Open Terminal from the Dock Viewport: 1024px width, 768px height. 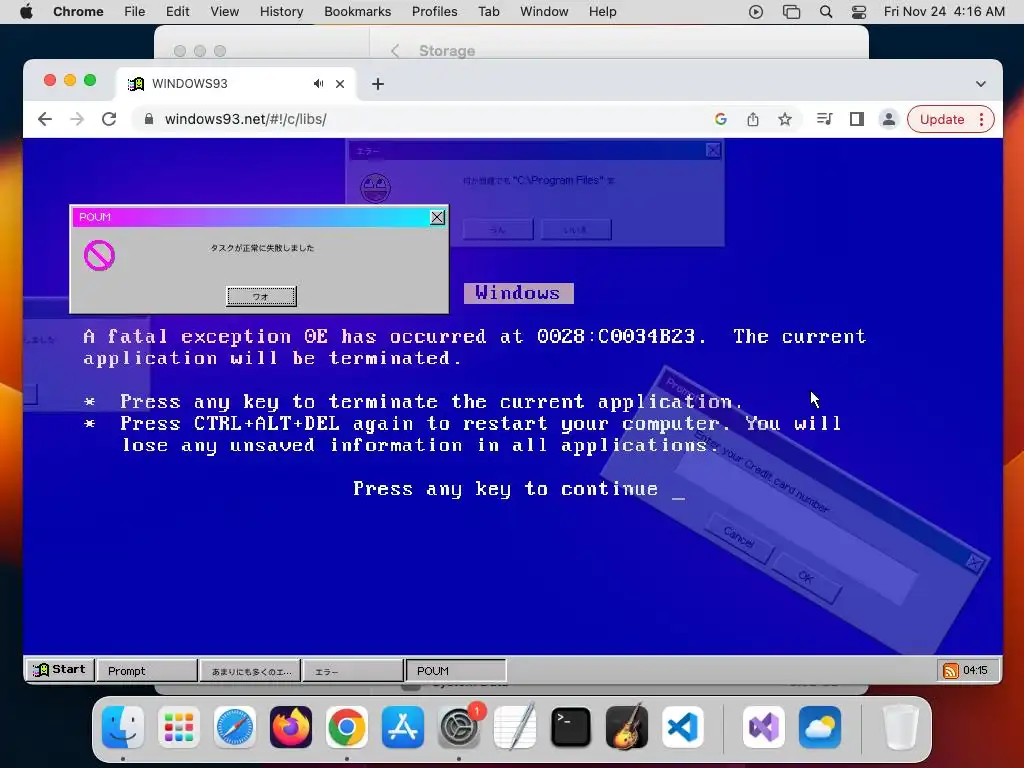pos(571,727)
